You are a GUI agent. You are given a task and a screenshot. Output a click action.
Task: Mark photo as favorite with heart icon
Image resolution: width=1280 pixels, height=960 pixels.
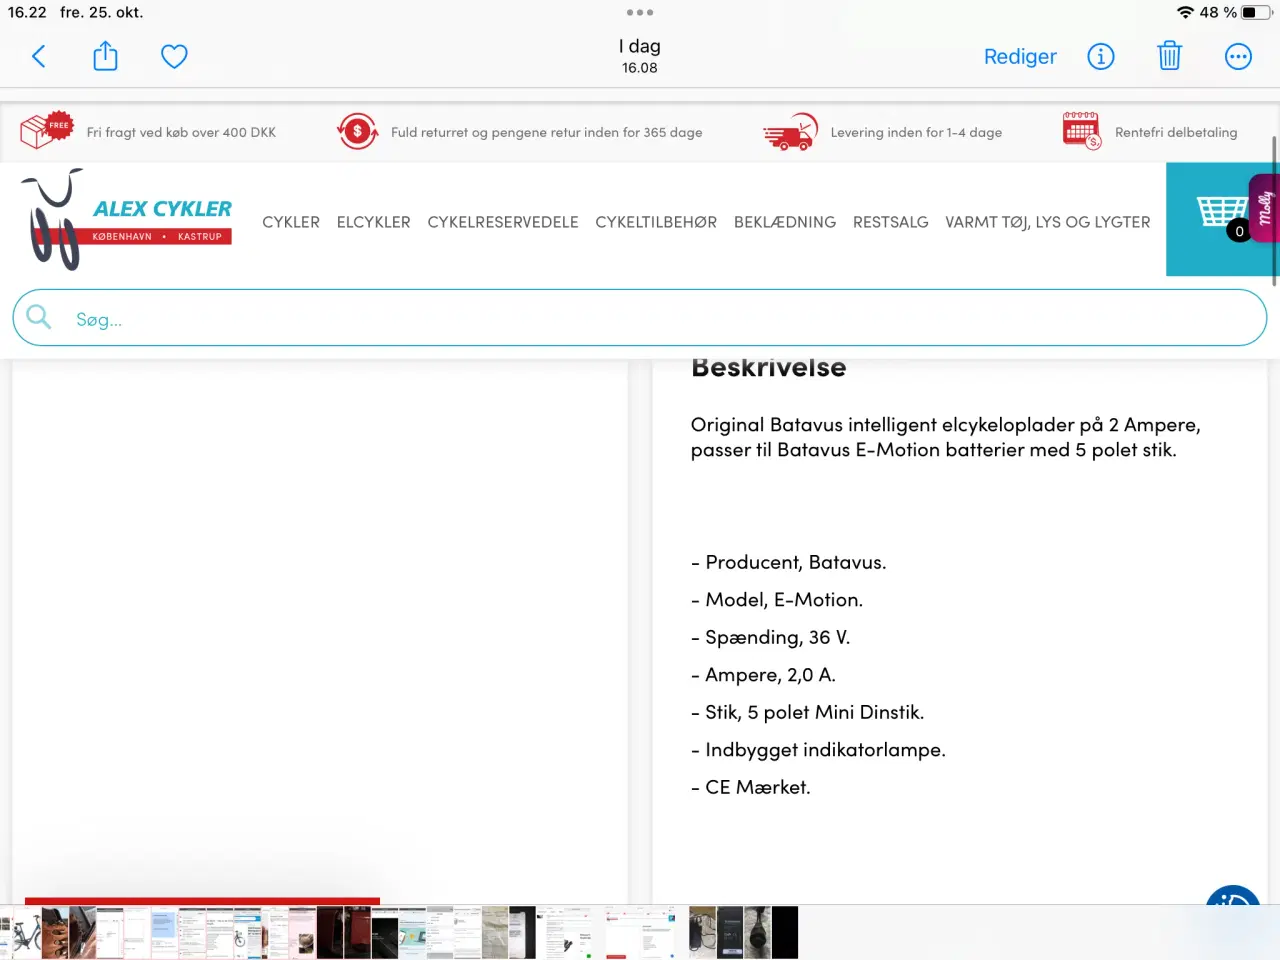174,57
